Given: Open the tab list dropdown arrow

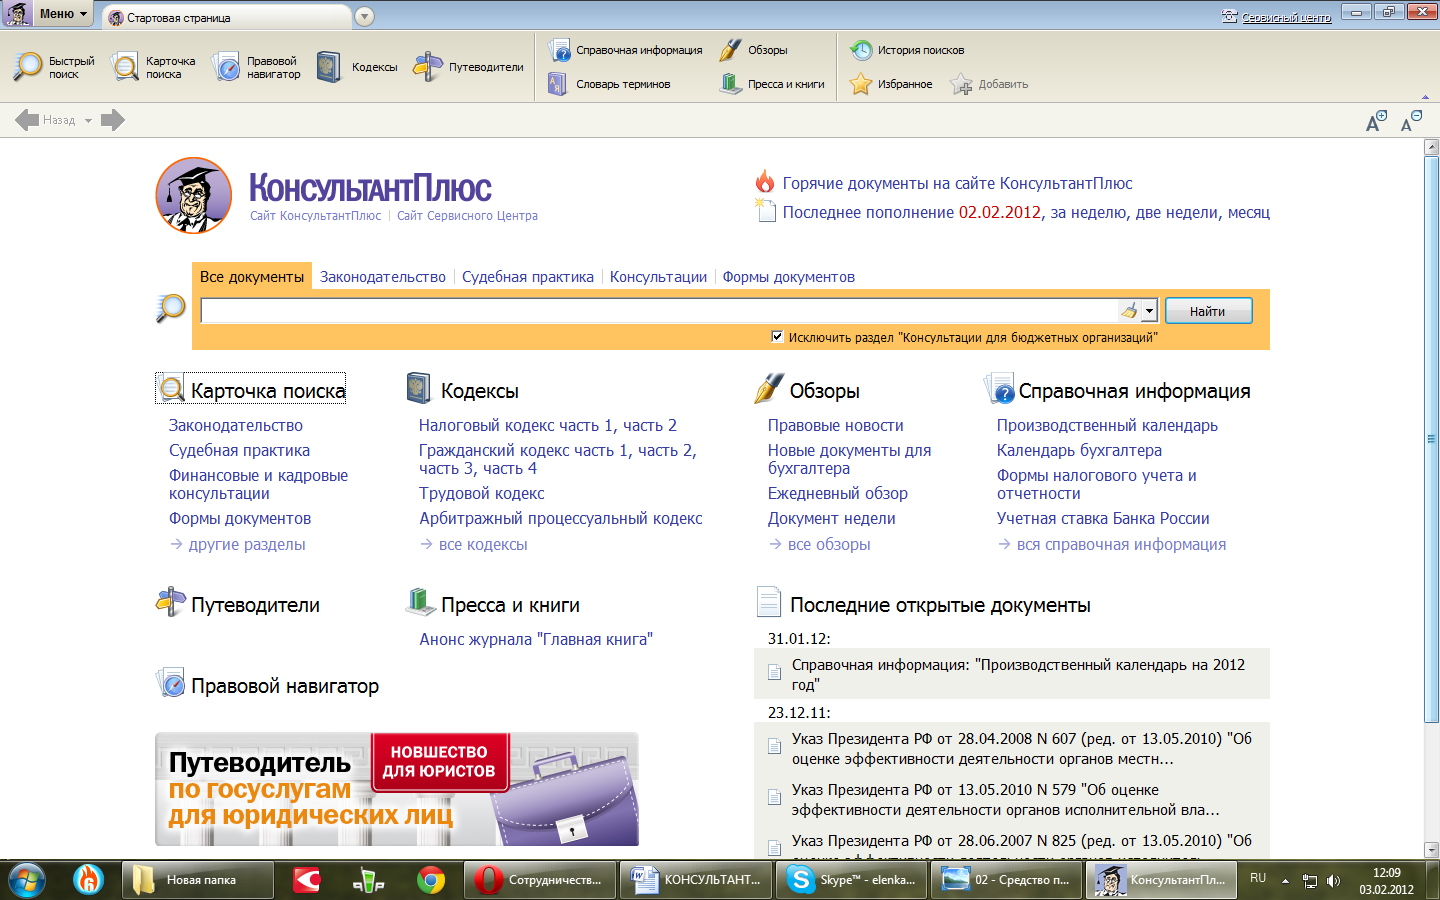Looking at the screenshot, I should coord(364,17).
